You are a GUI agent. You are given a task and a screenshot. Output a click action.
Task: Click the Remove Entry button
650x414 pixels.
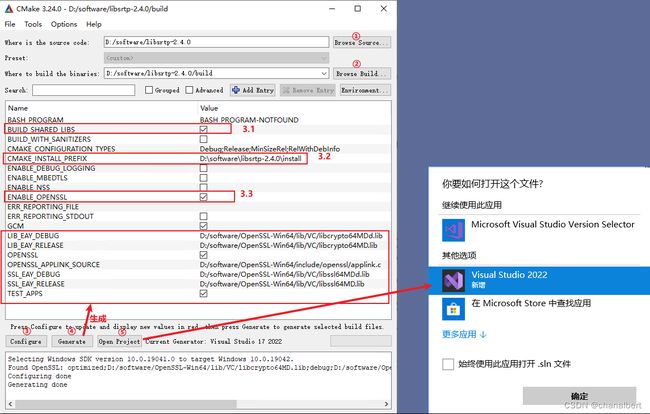pos(308,90)
